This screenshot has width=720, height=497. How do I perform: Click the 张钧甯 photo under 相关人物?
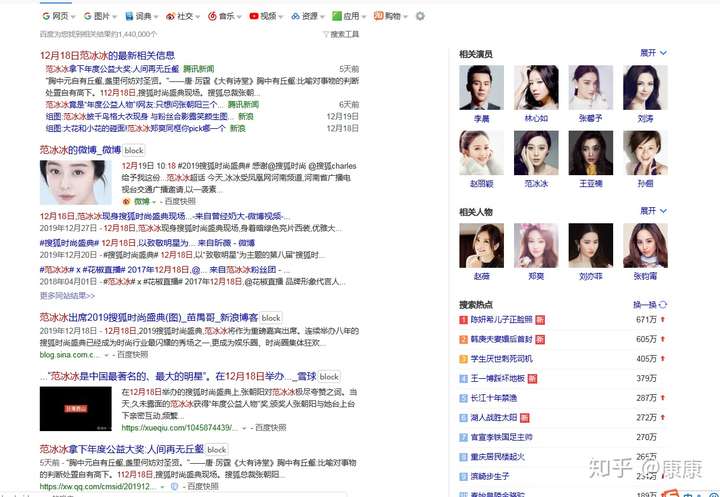pyautogui.click(x=645, y=246)
